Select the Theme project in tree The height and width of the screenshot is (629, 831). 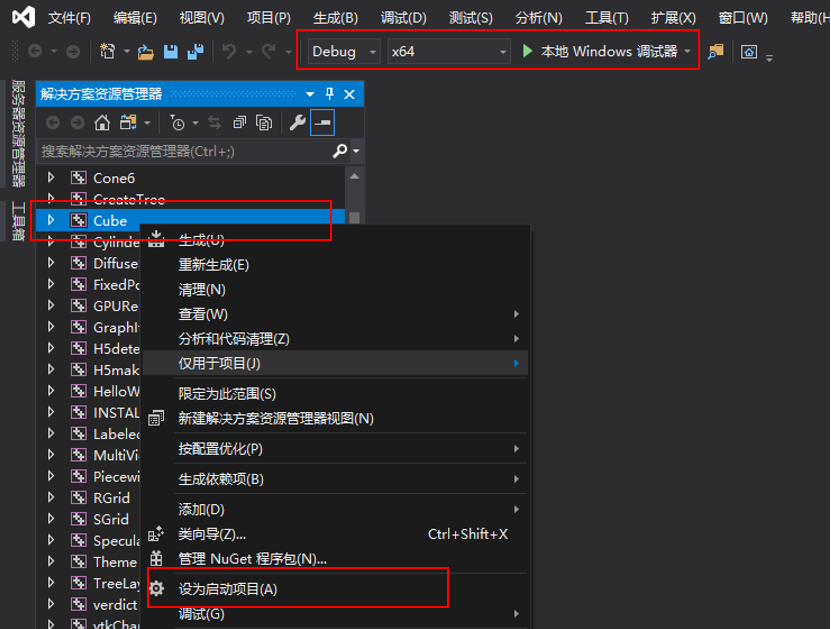coord(115,562)
